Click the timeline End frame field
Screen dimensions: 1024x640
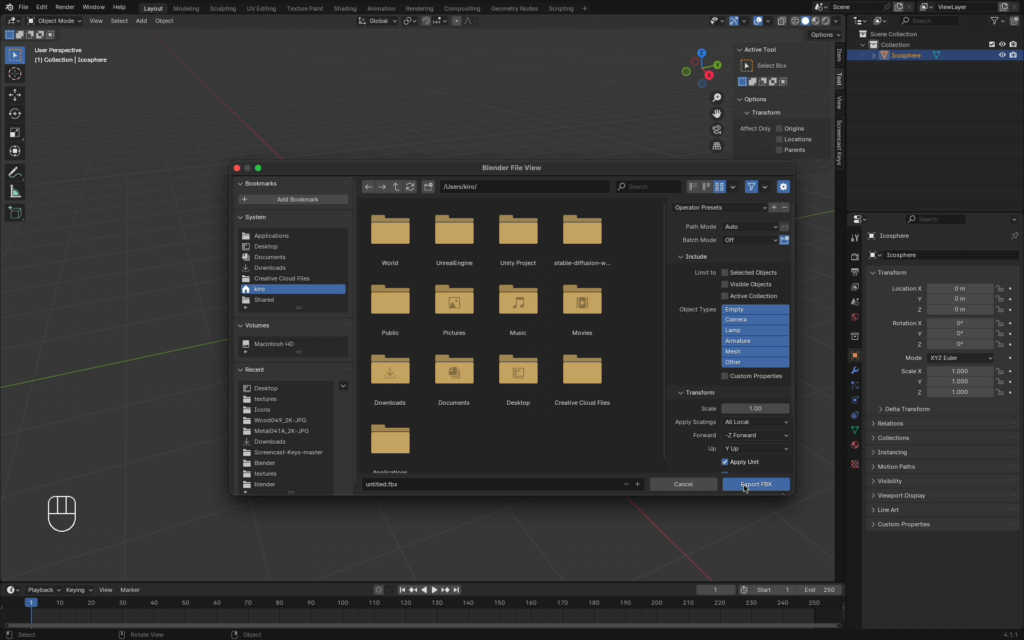click(x=820, y=590)
